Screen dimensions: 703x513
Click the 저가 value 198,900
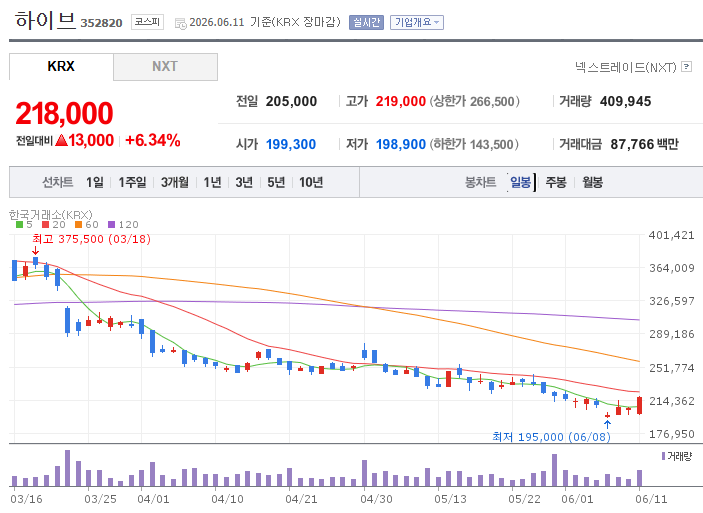(x=401, y=144)
